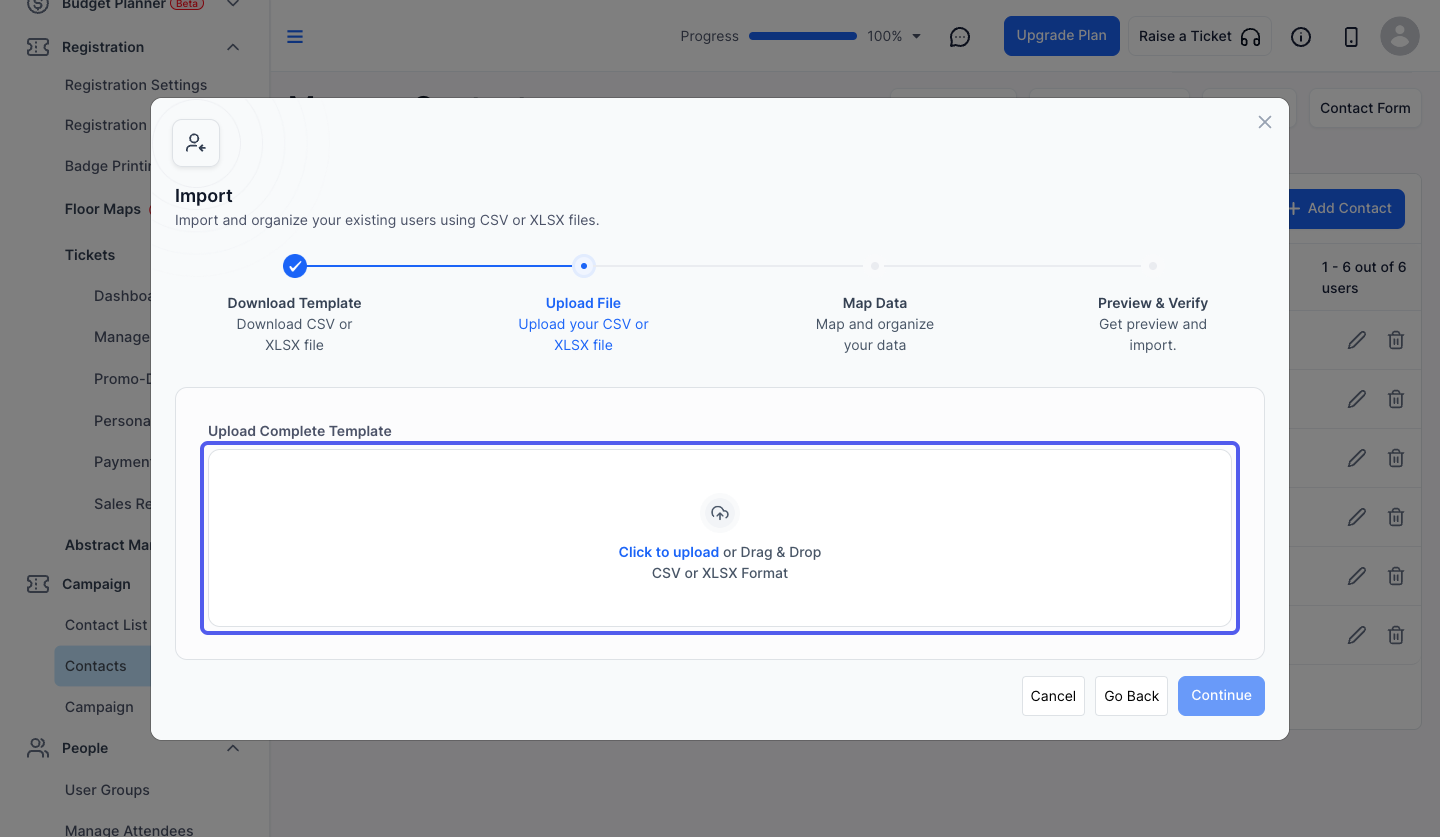Click the import user icon in dialog

coord(196,142)
